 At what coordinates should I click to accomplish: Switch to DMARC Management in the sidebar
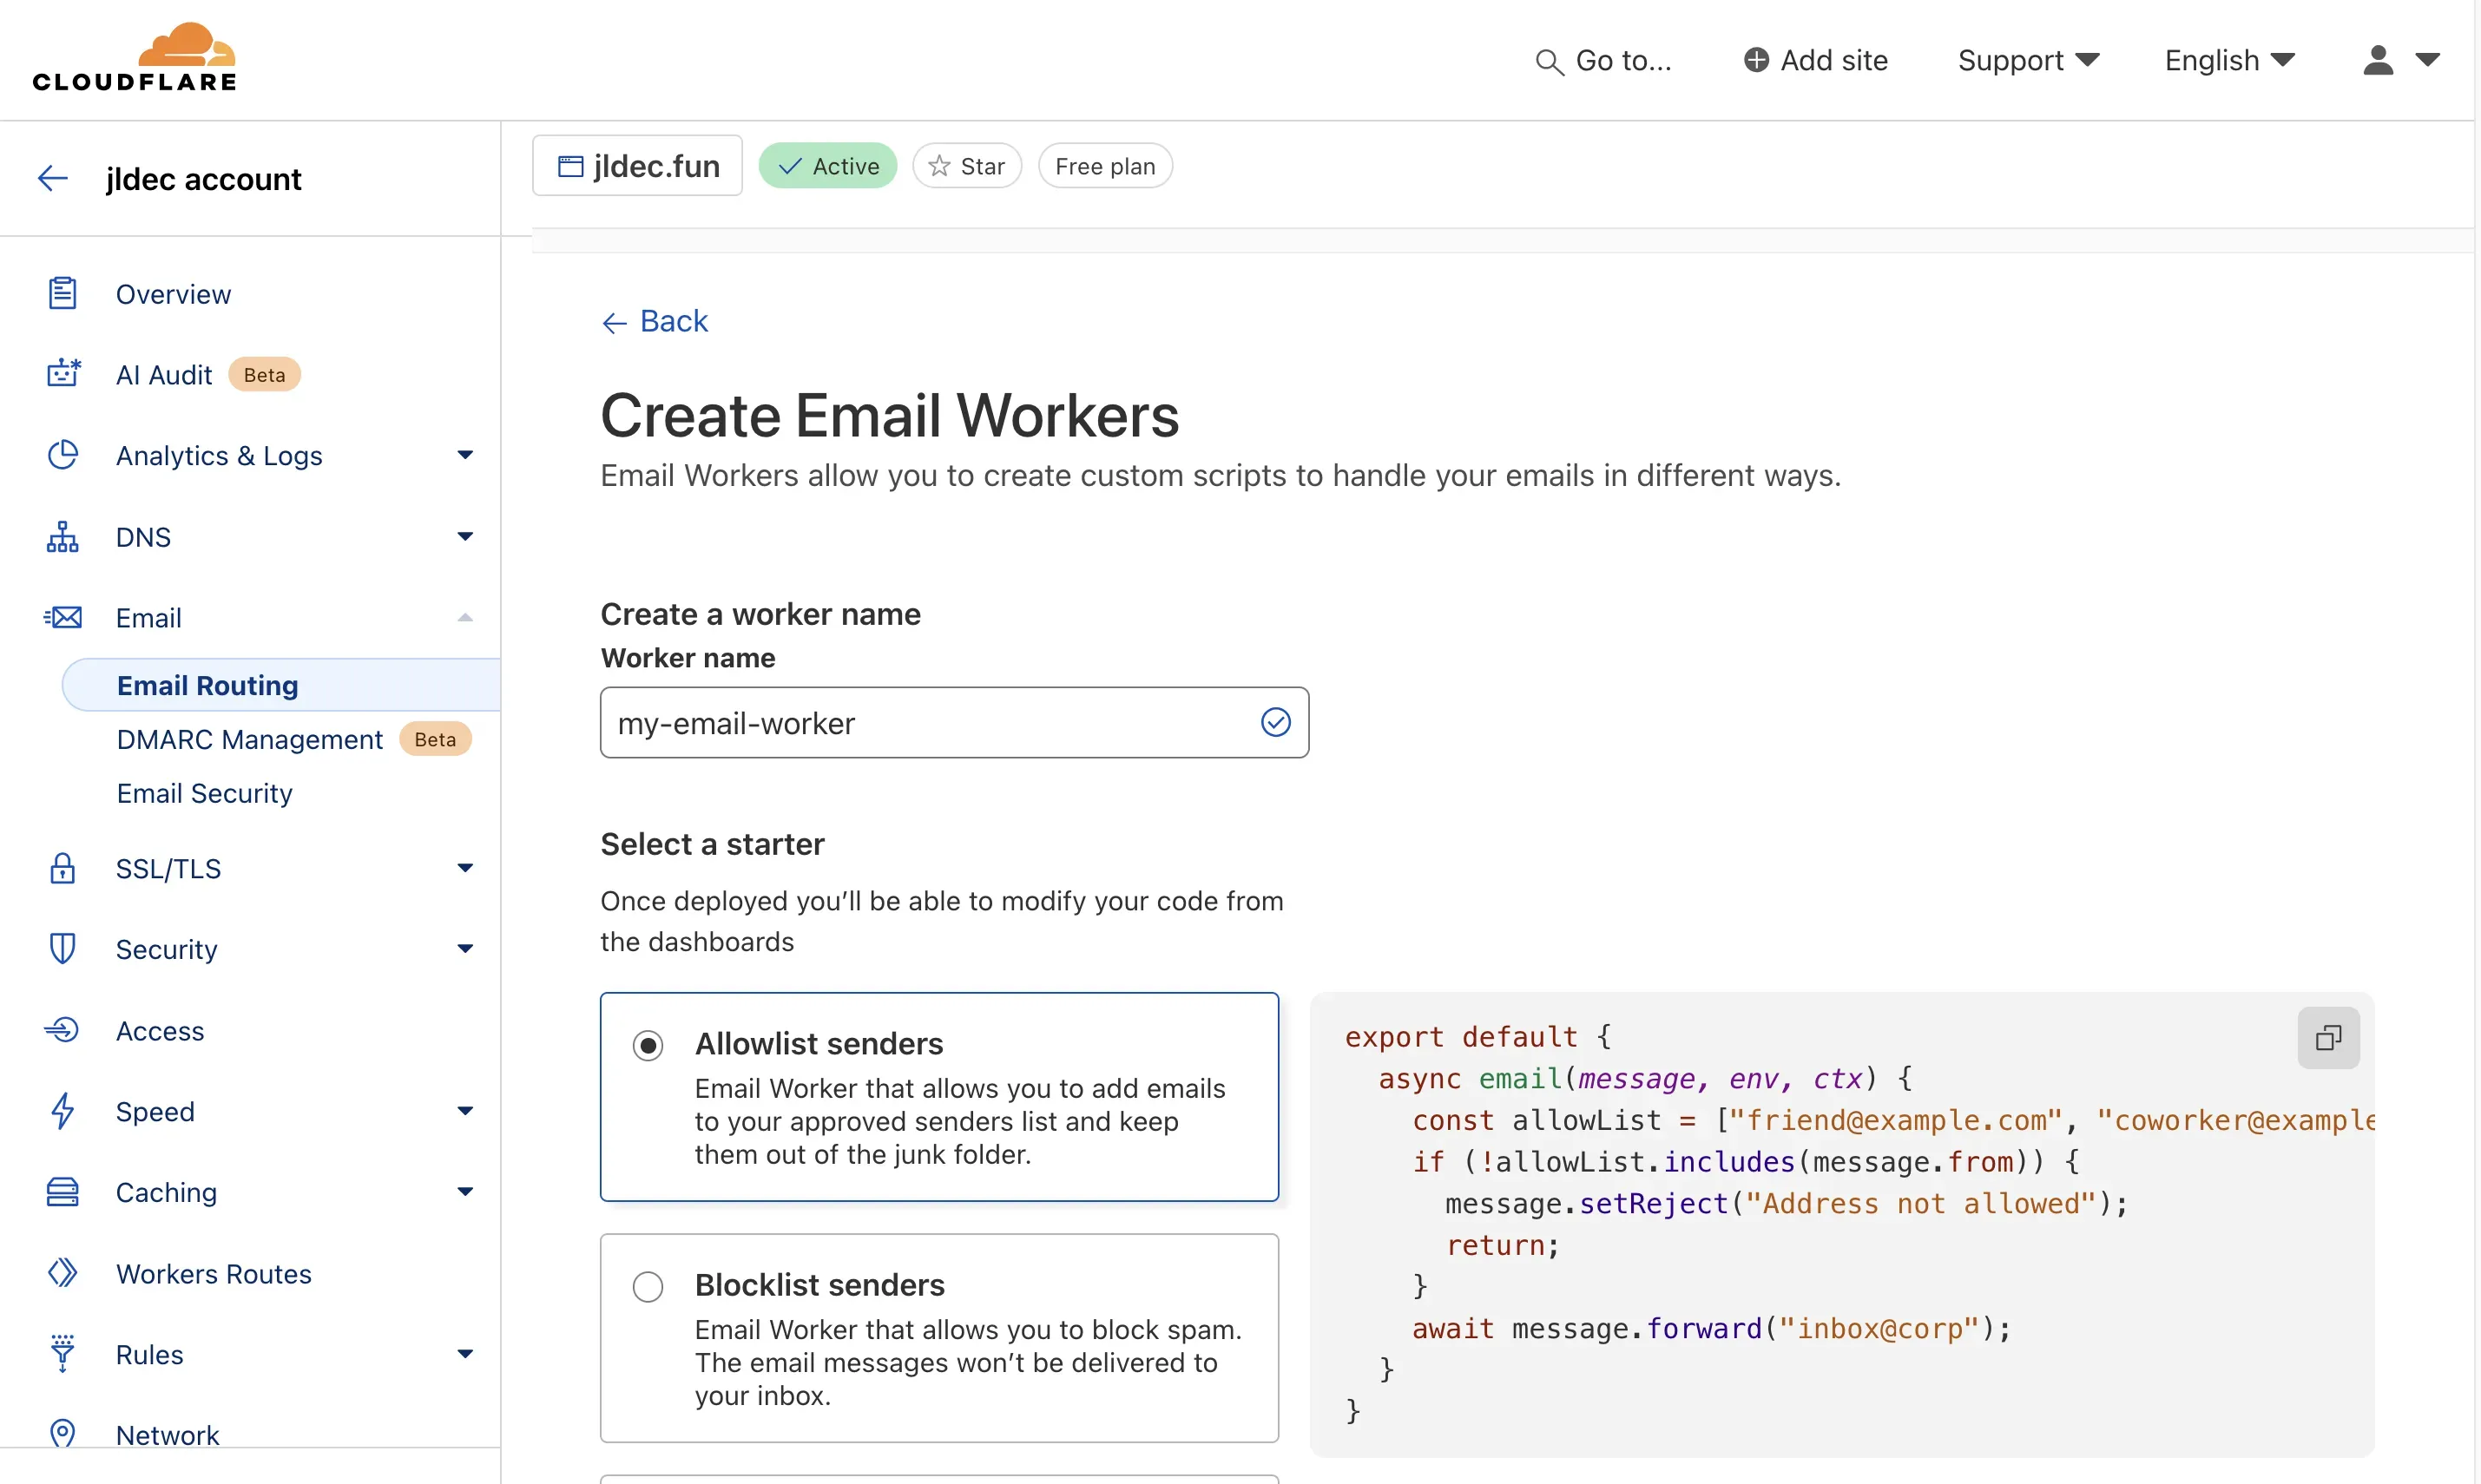[x=249, y=739]
